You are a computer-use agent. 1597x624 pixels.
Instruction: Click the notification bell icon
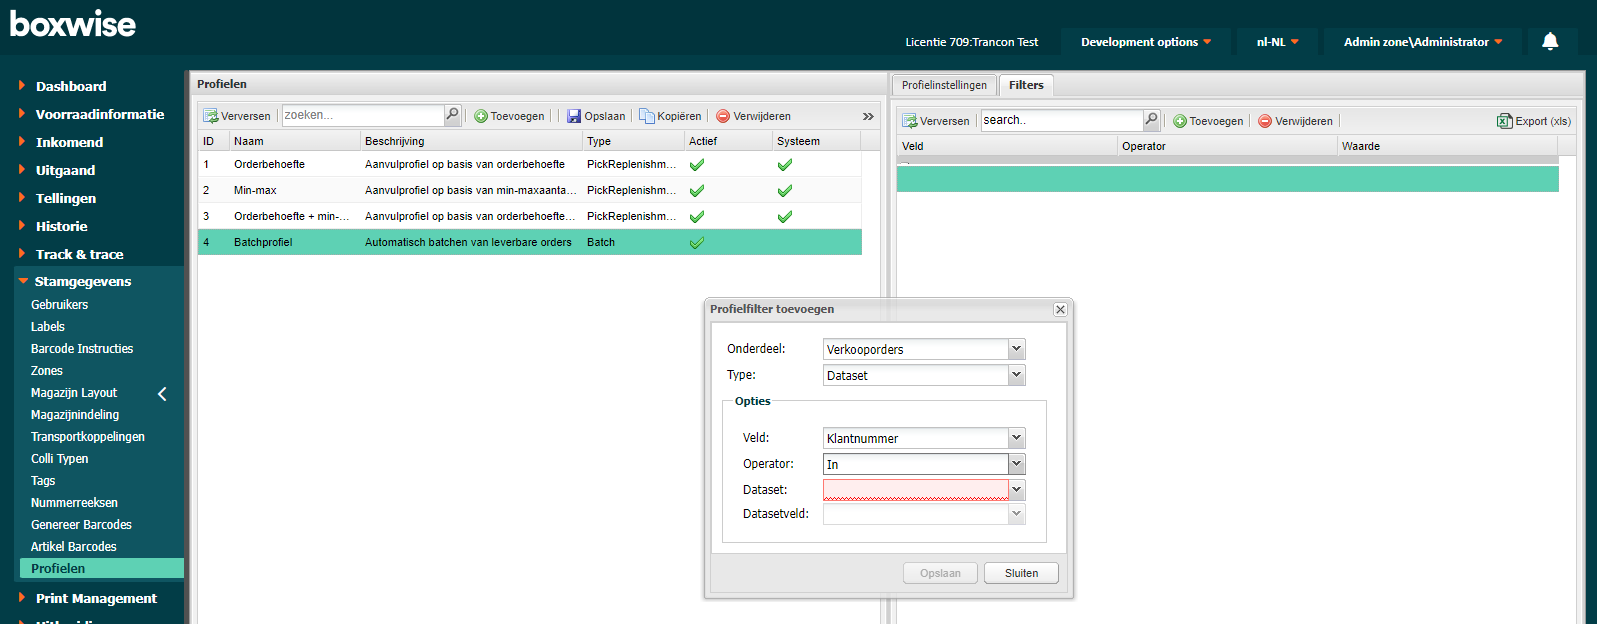coord(1549,41)
